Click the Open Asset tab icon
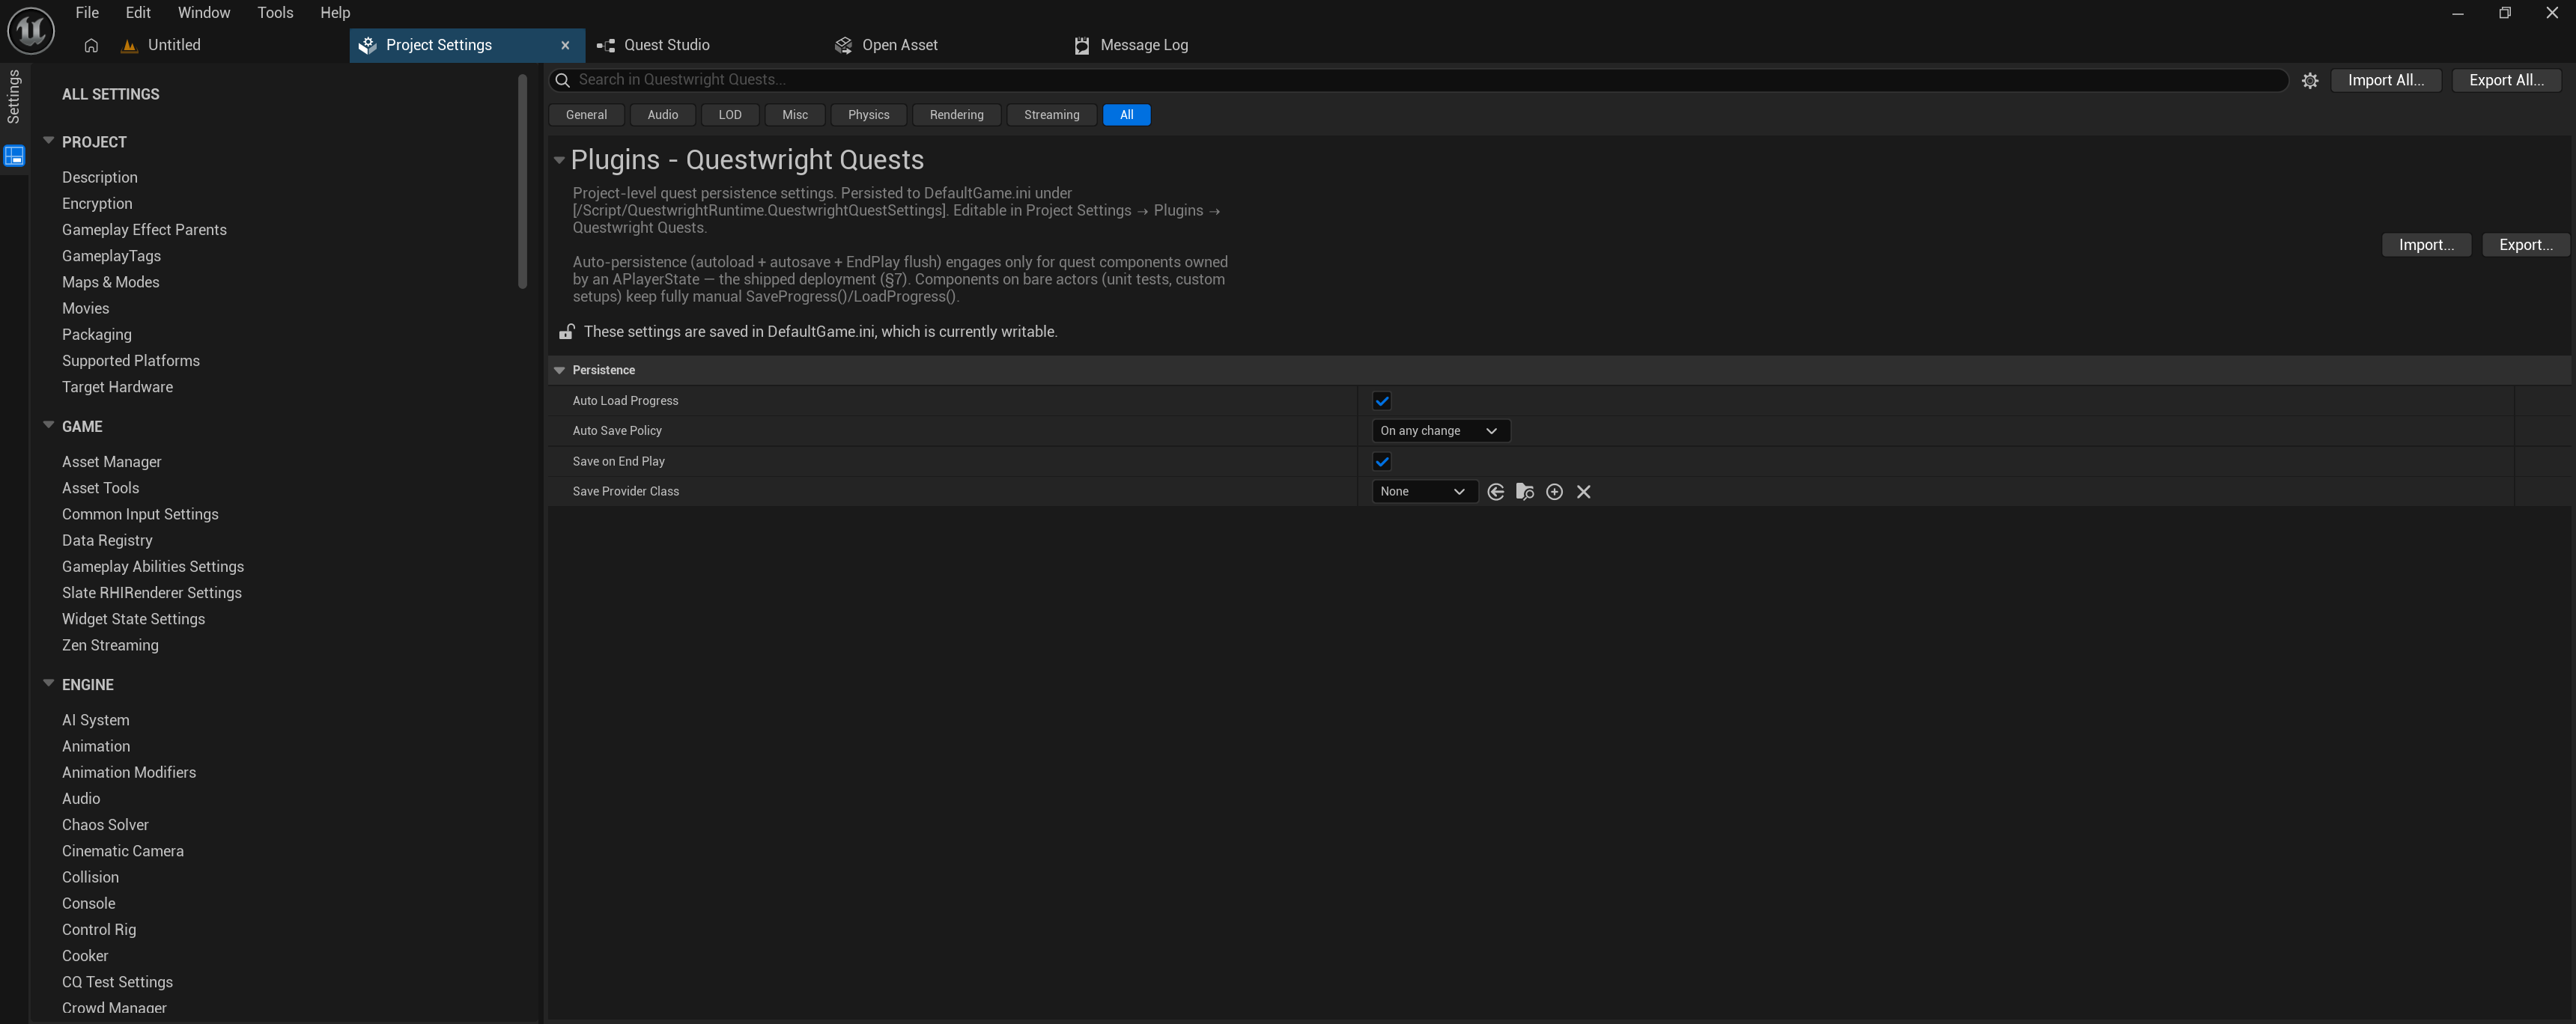The image size is (2576, 1024). (843, 45)
